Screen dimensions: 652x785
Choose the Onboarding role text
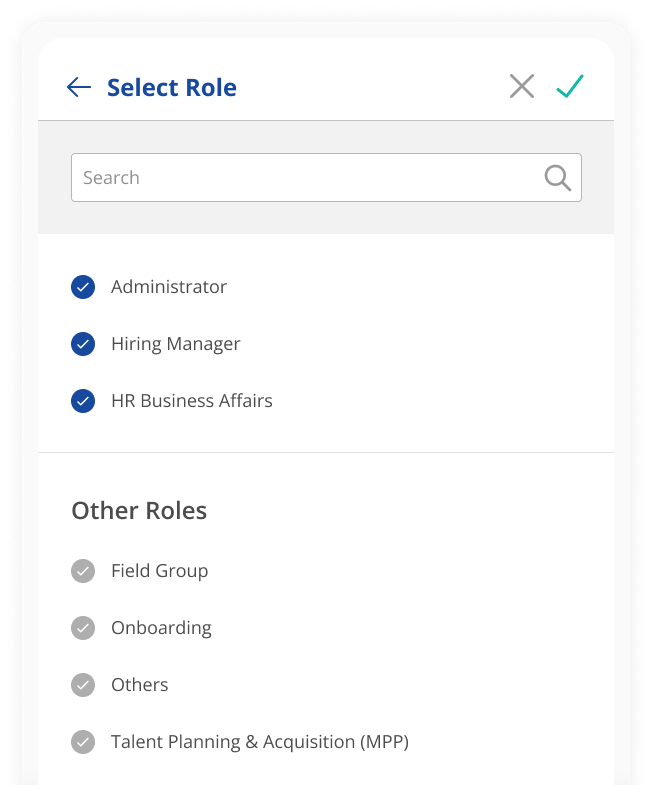(161, 628)
